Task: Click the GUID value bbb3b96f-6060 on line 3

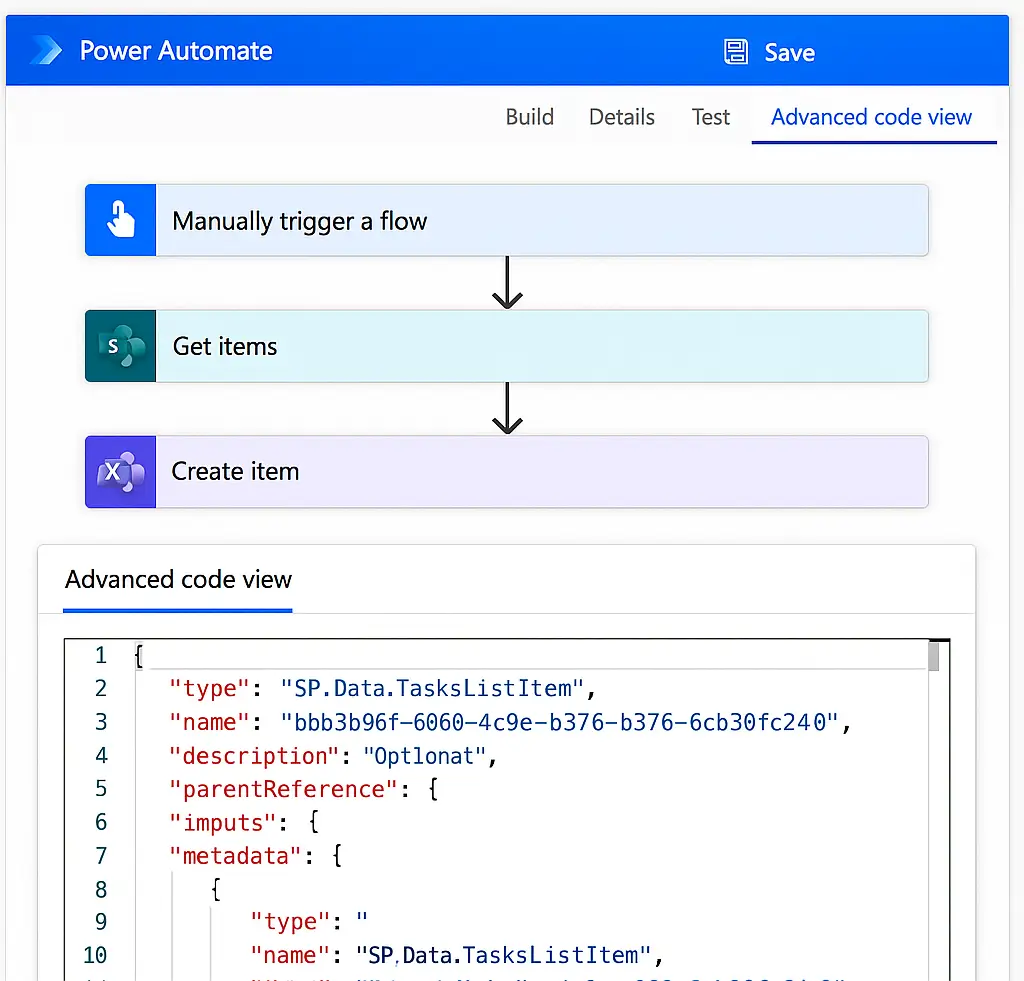Action: [560, 722]
